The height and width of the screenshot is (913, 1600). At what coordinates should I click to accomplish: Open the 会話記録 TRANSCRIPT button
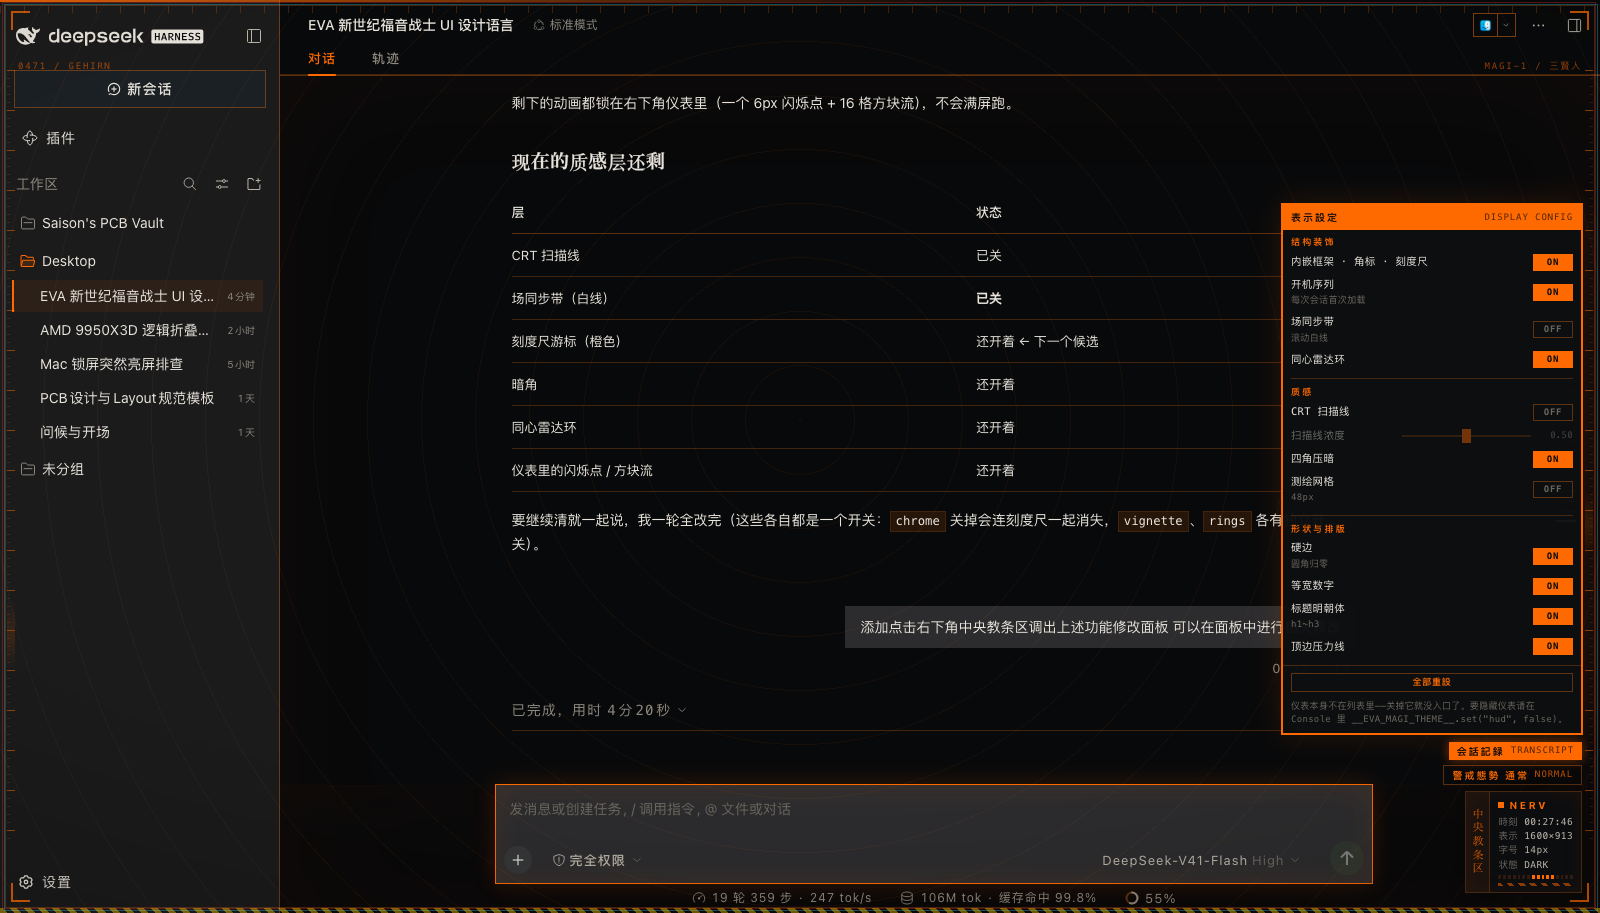pos(1514,750)
